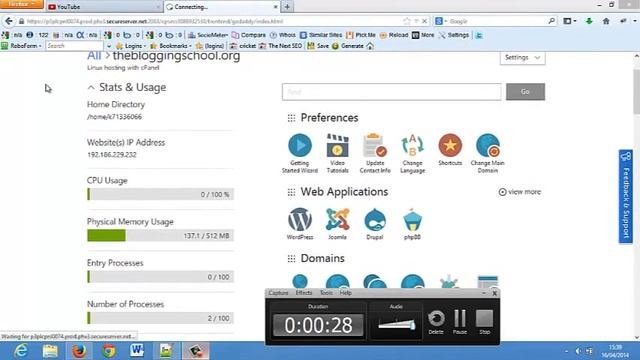Screen dimensions: 640x360
Task: Open Update Contact Info
Action: click(375, 153)
